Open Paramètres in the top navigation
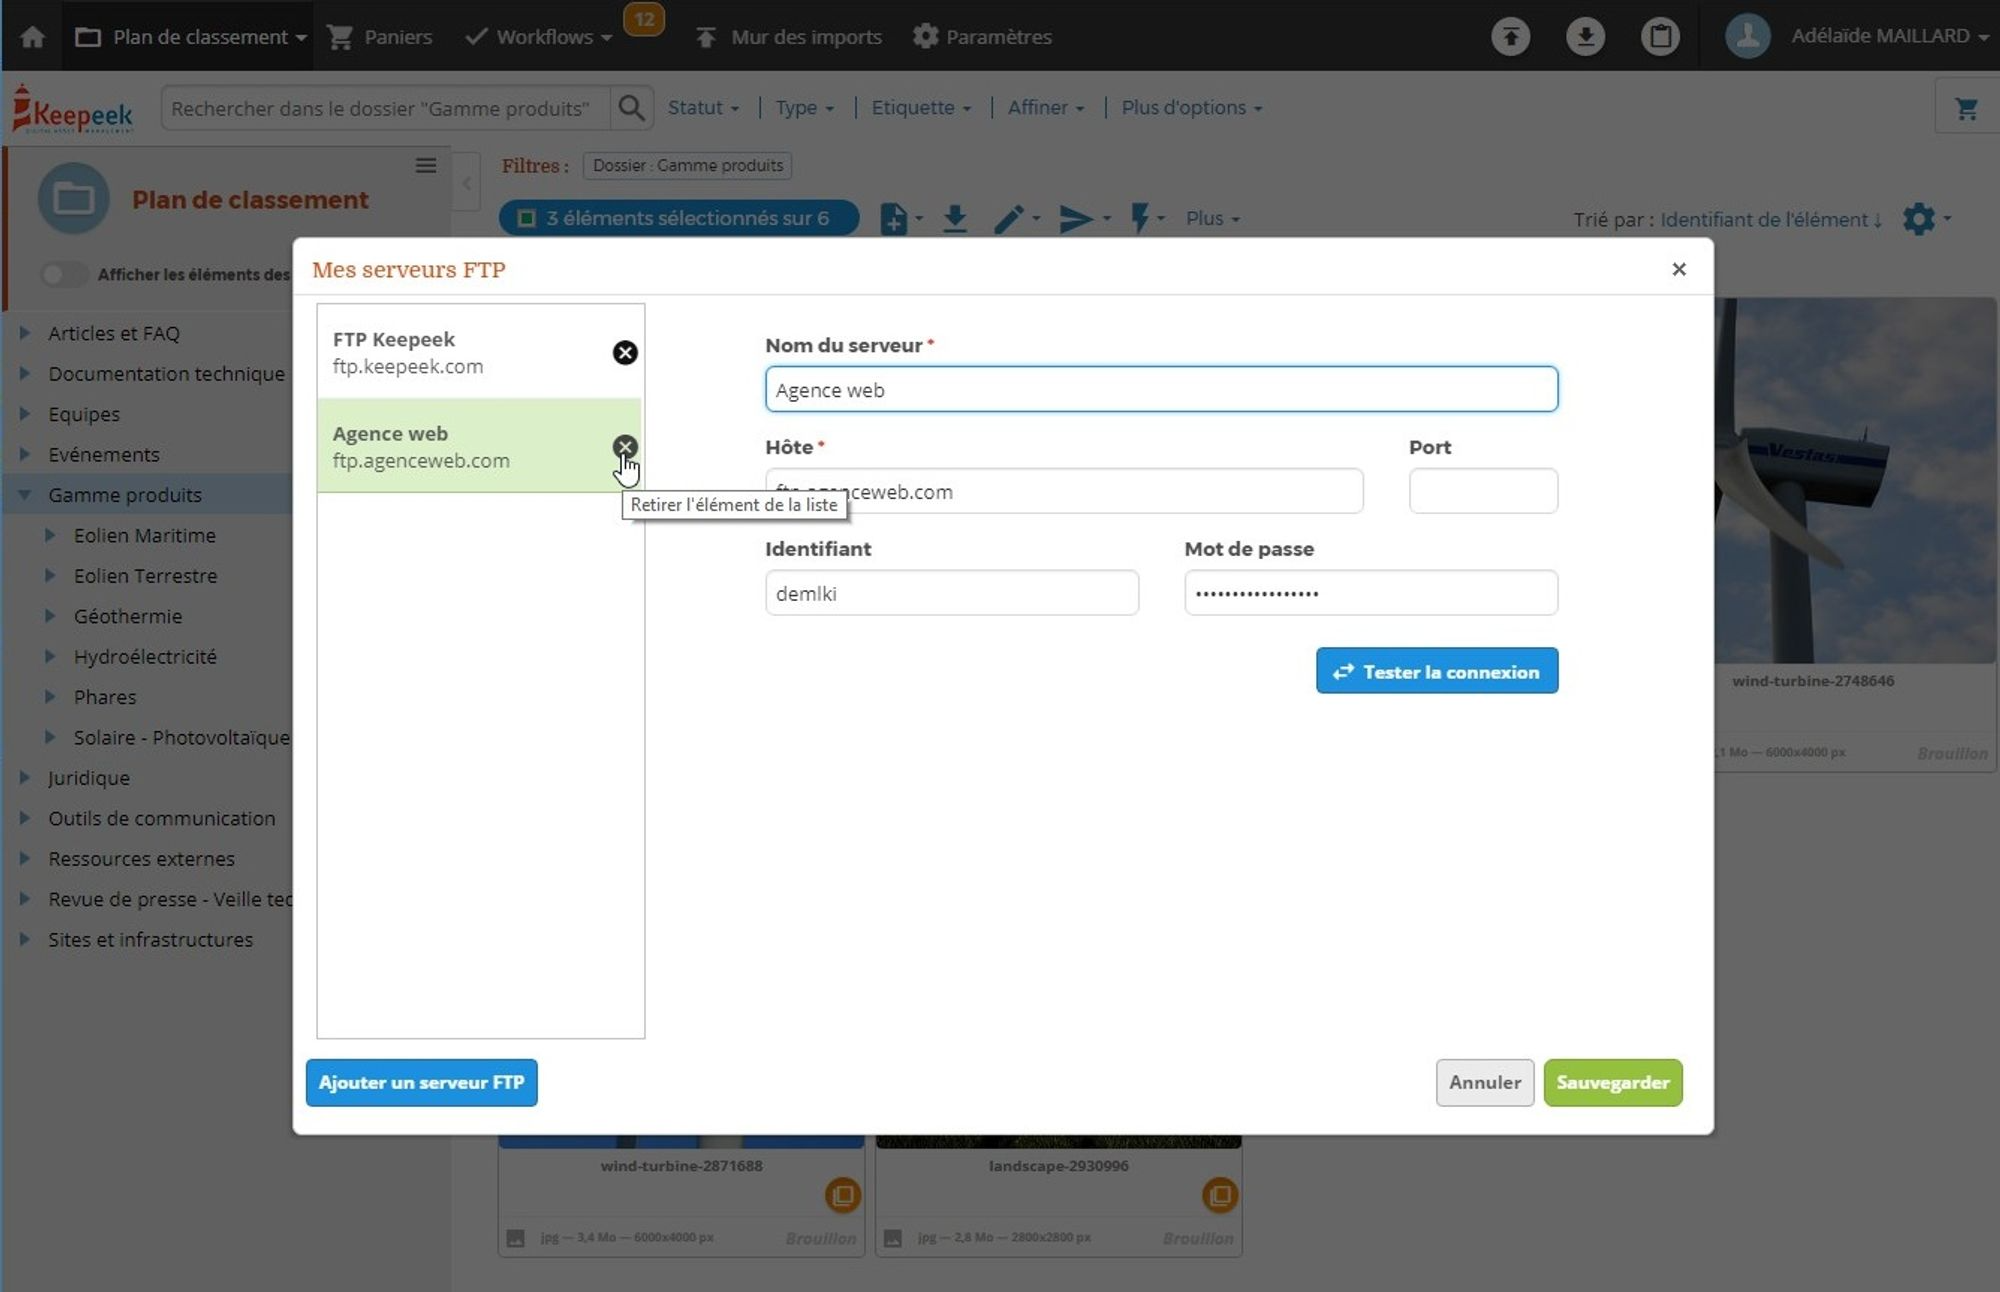2000x1292 pixels. 983,37
